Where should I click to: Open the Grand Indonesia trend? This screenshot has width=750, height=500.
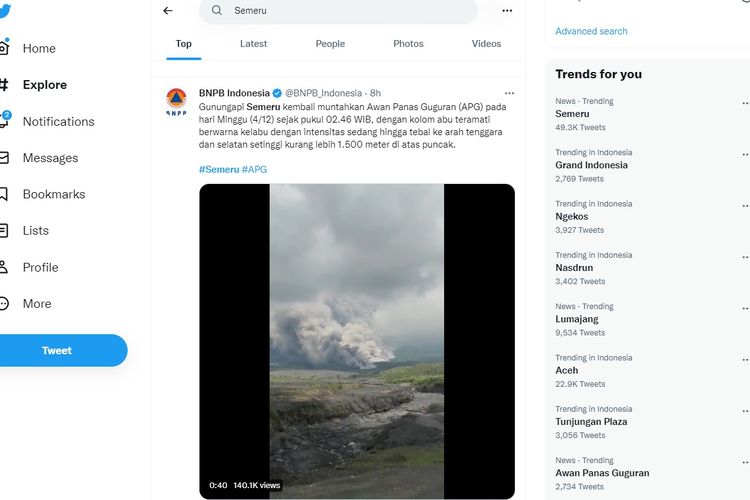(591, 165)
